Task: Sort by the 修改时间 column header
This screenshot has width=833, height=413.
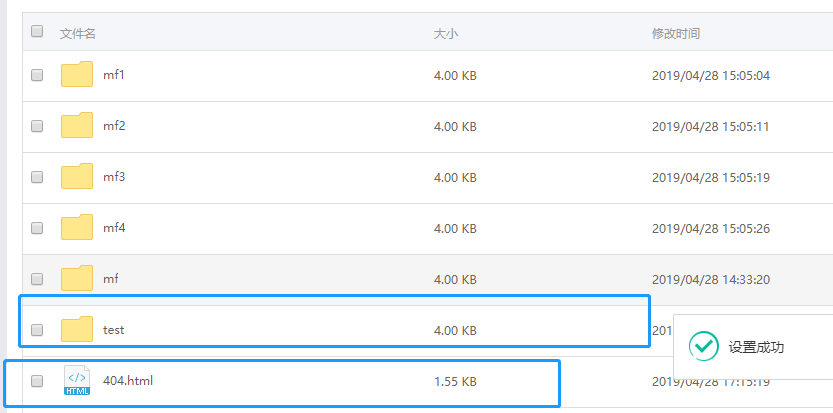Action: pos(676,33)
